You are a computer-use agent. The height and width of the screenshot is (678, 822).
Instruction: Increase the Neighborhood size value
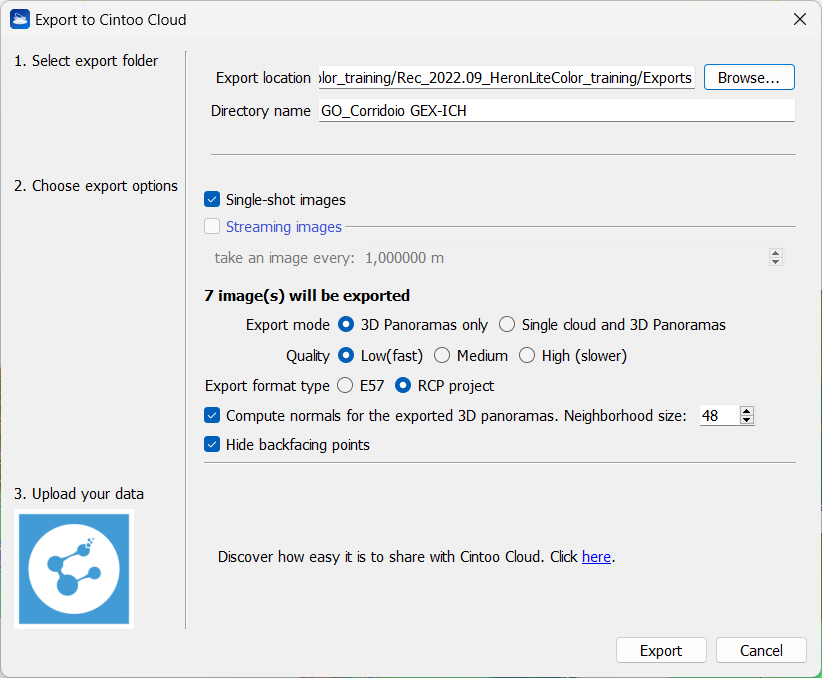(x=746, y=411)
